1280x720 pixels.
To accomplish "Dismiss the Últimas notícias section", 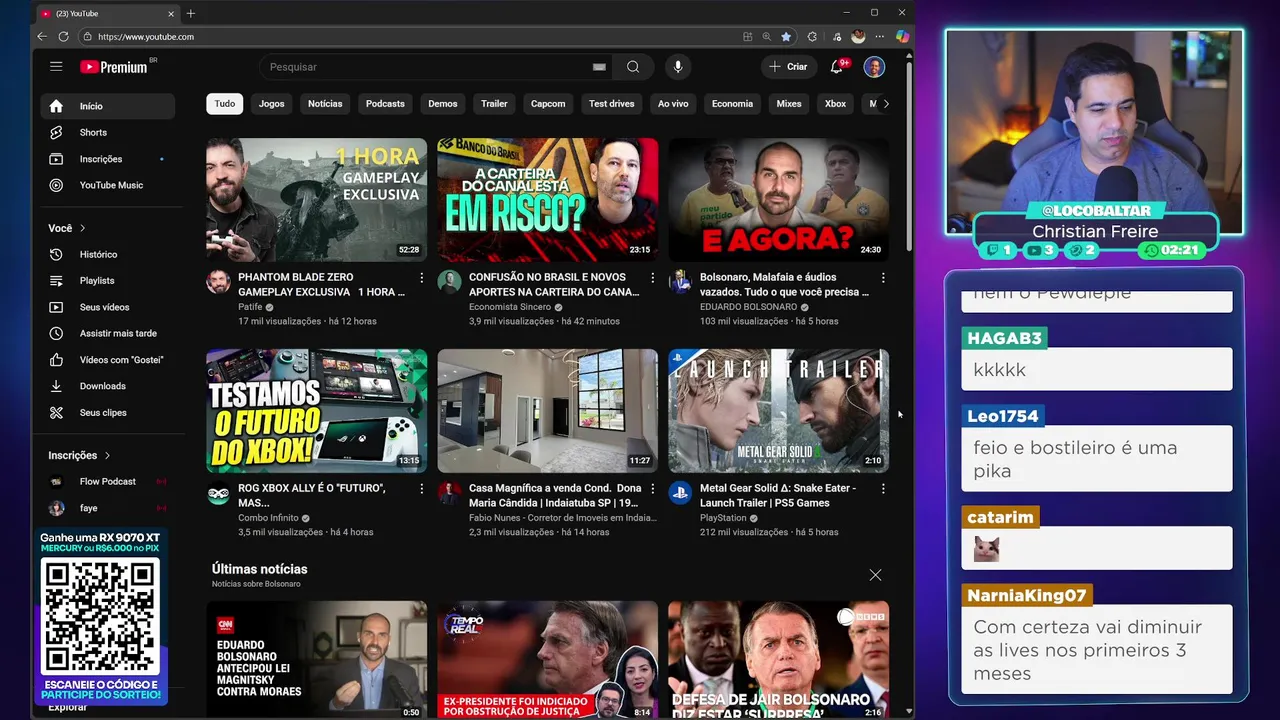I will tap(875, 575).
